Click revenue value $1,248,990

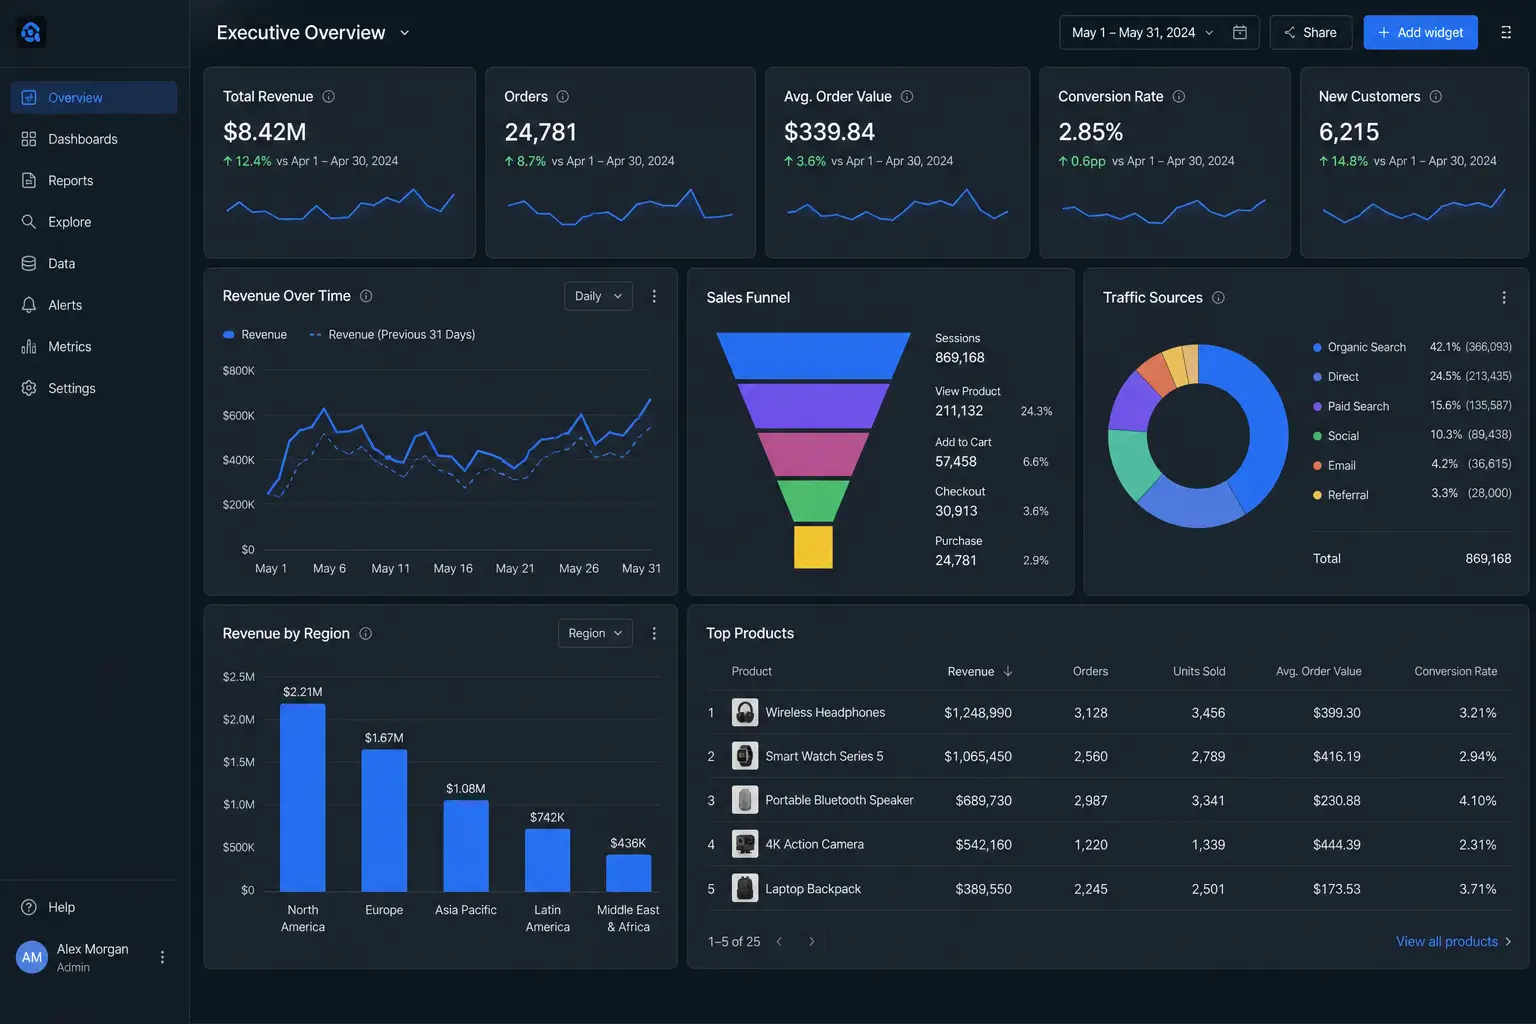pos(978,713)
